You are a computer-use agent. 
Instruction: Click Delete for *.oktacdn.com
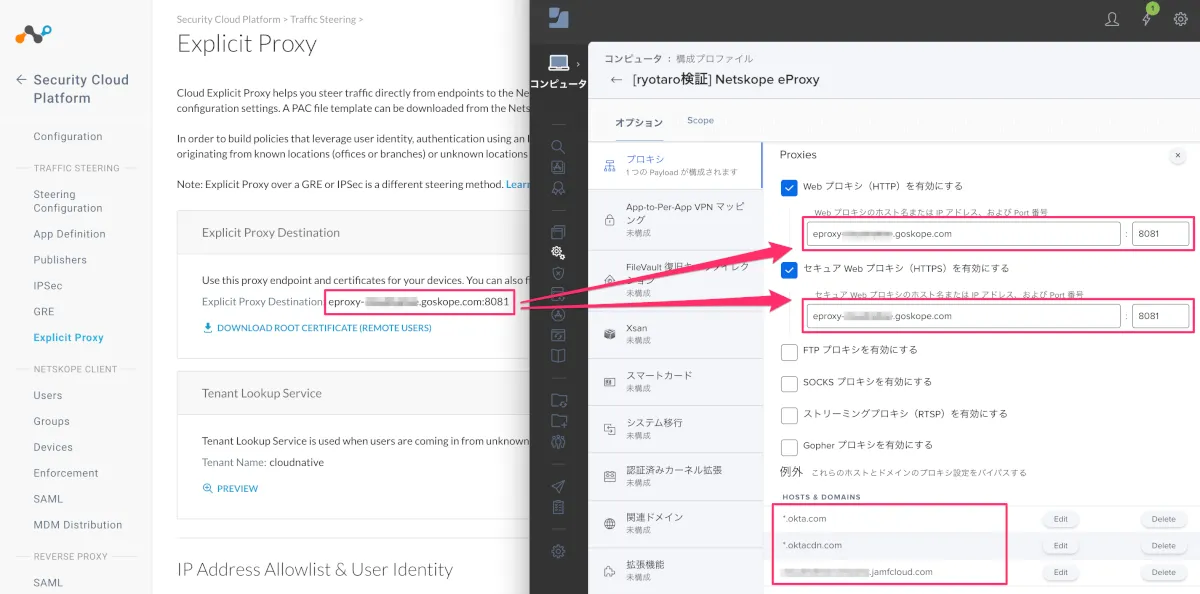pyautogui.click(x=1163, y=546)
